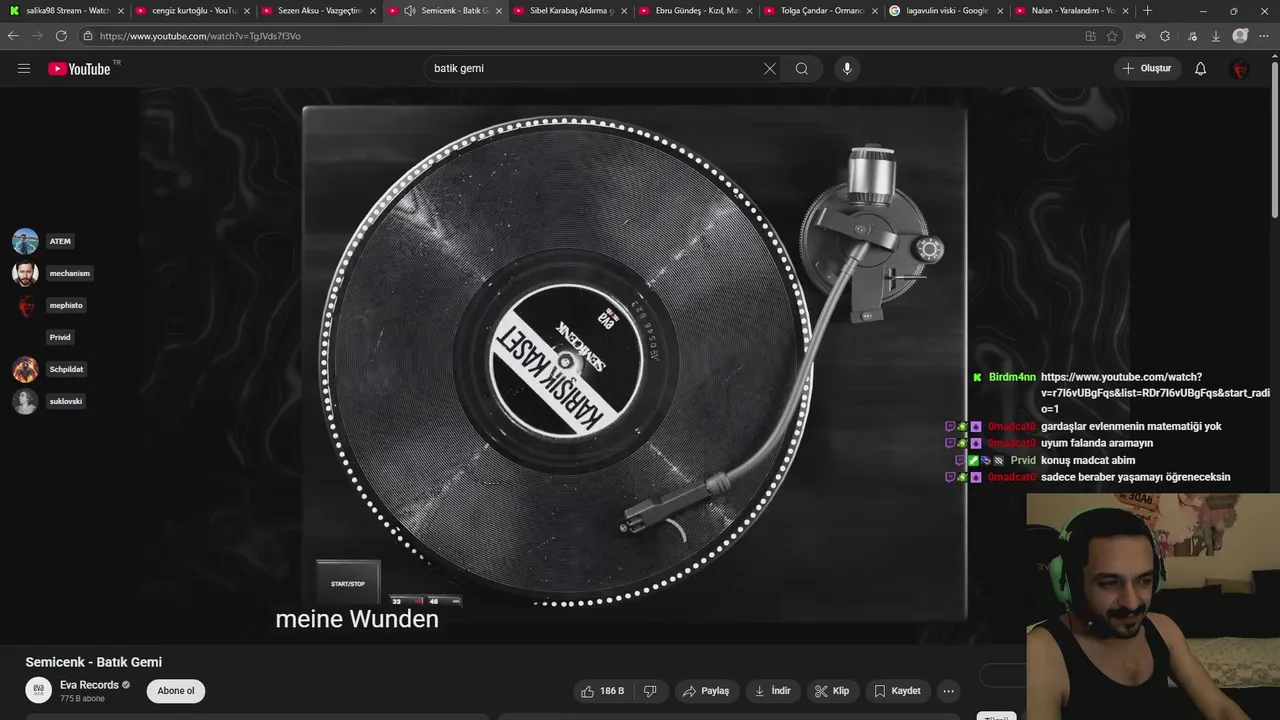Click the Birdm4nn username in chat
Image resolution: width=1280 pixels, height=720 pixels.
click(x=1012, y=377)
